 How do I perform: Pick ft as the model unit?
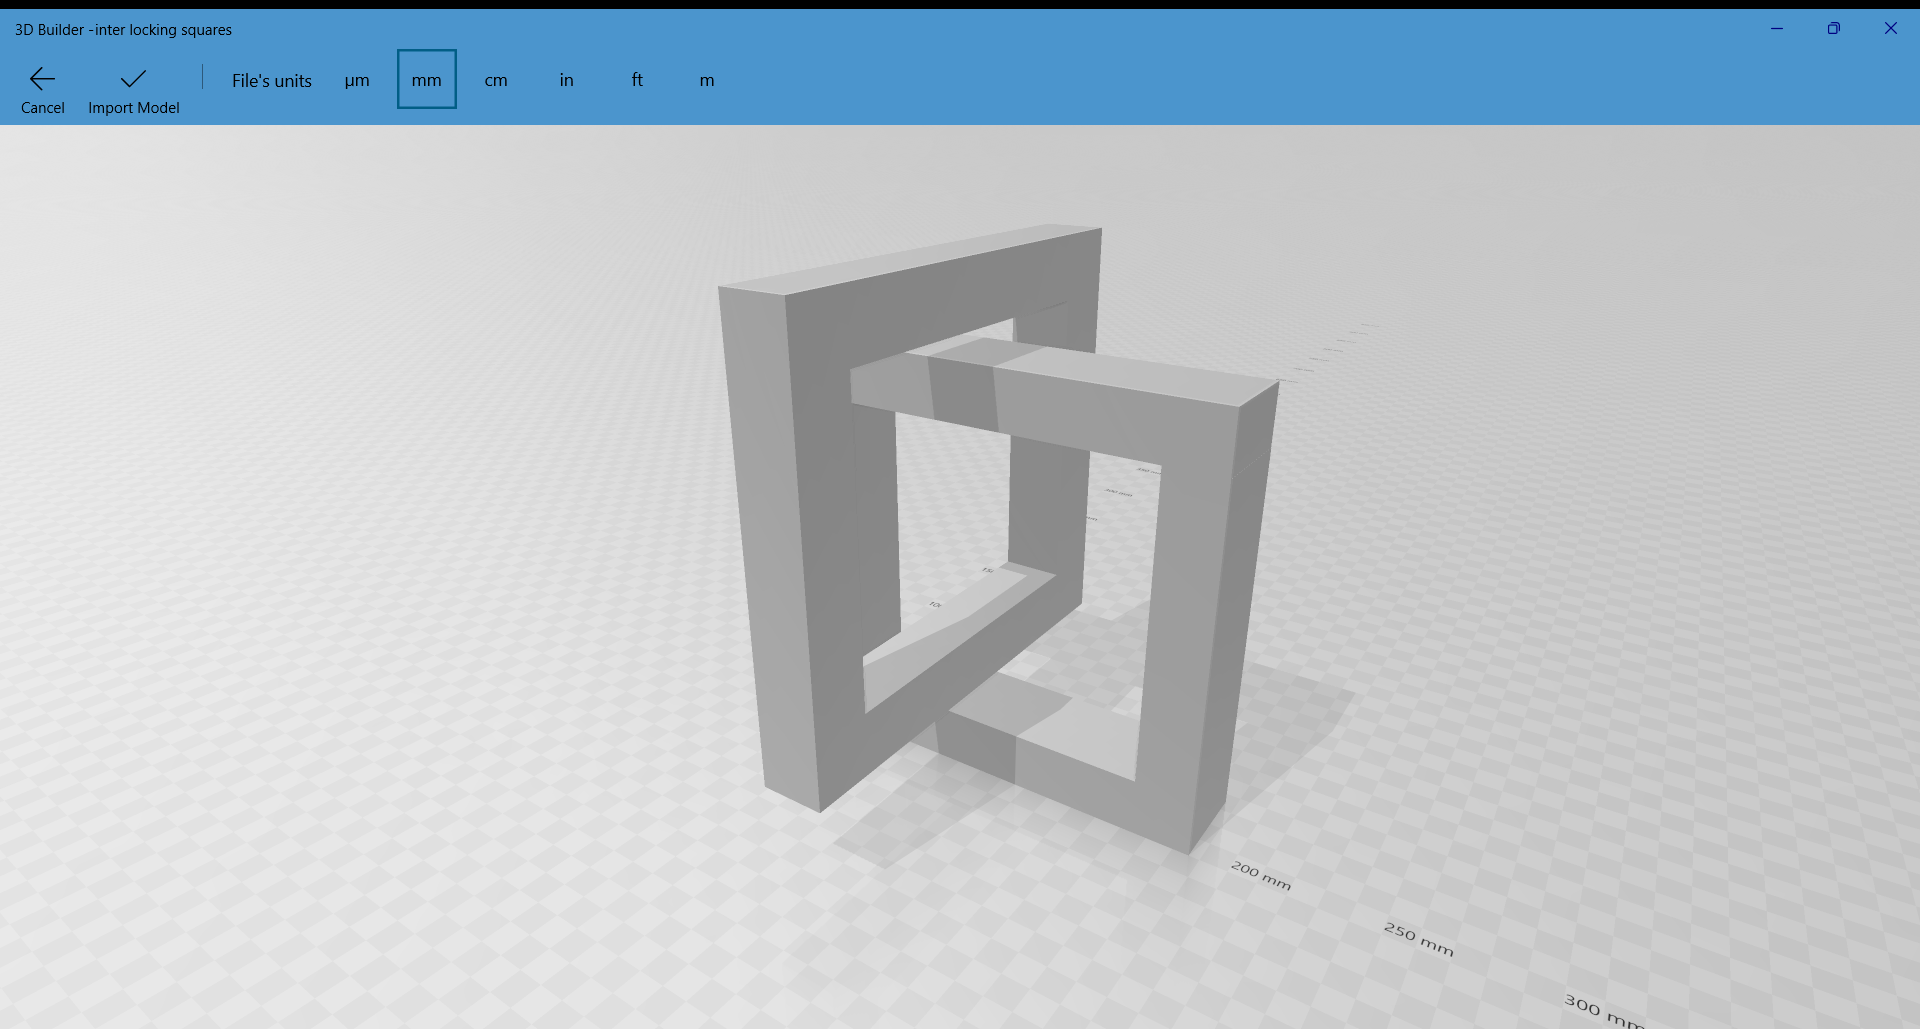pos(637,80)
